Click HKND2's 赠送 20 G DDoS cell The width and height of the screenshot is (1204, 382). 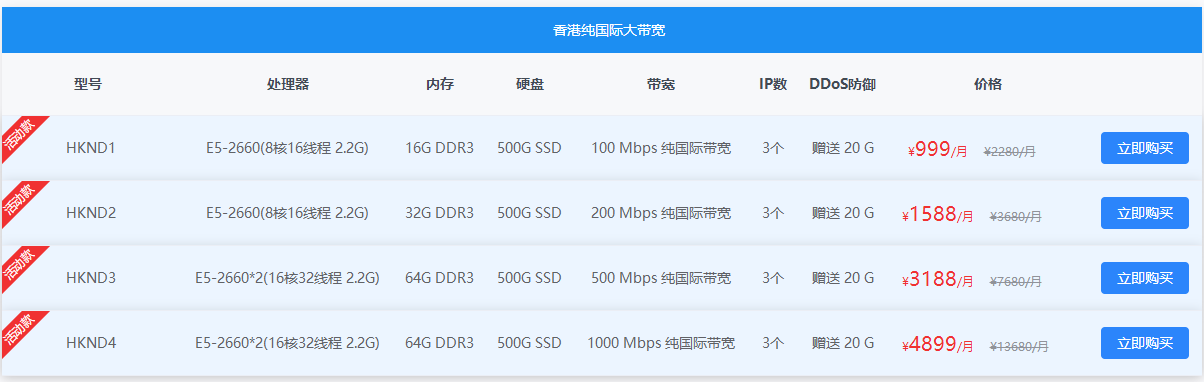coord(843,213)
